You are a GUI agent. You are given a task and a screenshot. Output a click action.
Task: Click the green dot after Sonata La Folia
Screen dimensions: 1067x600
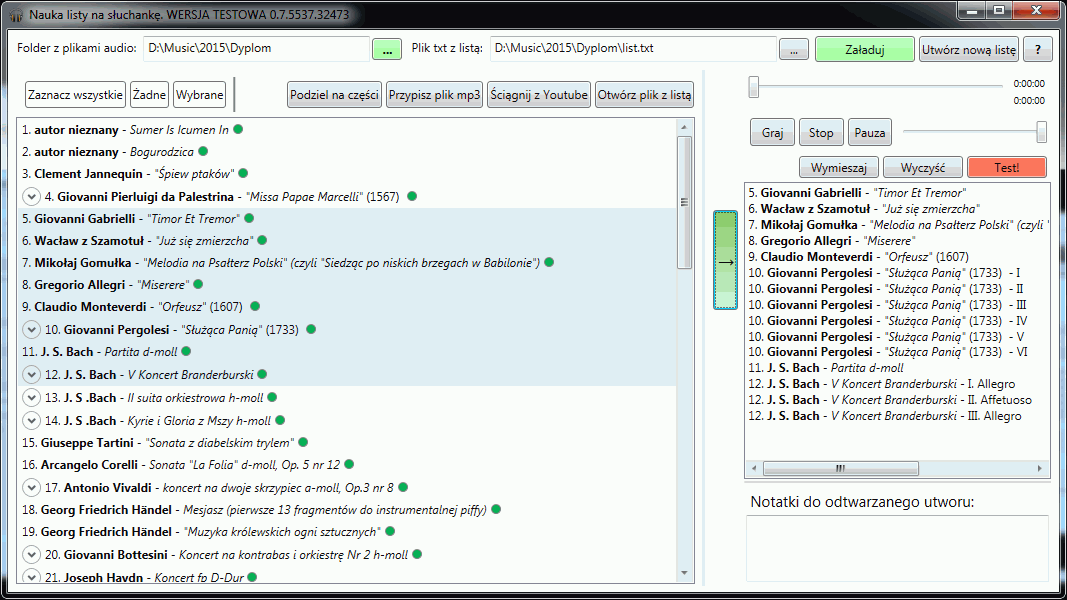[349, 464]
